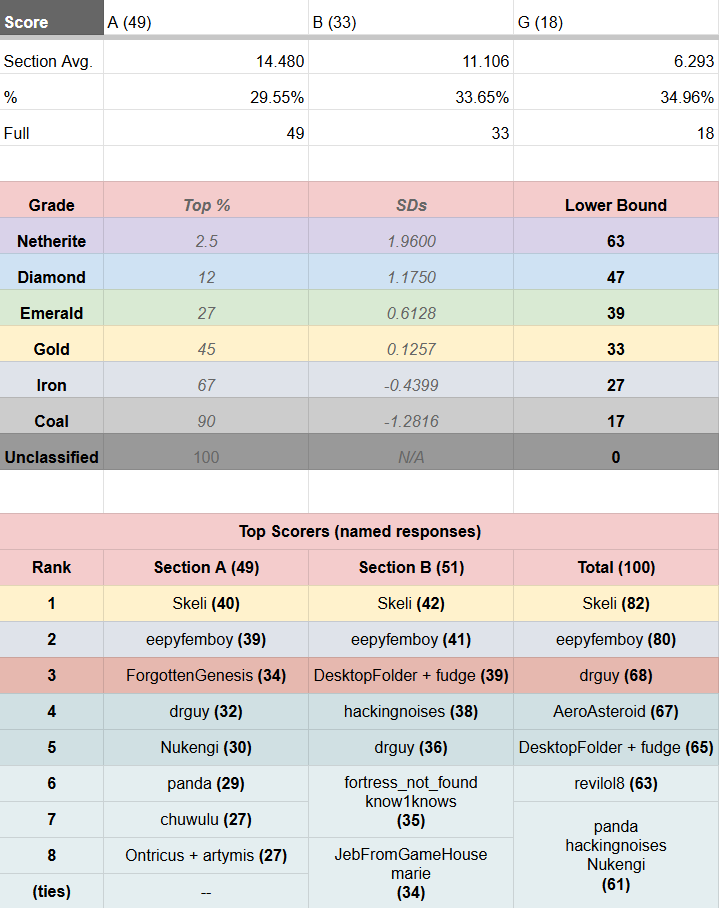Select chuwulu (27) cell
Image resolution: width=719 pixels, height=908 pixels.
click(x=206, y=819)
